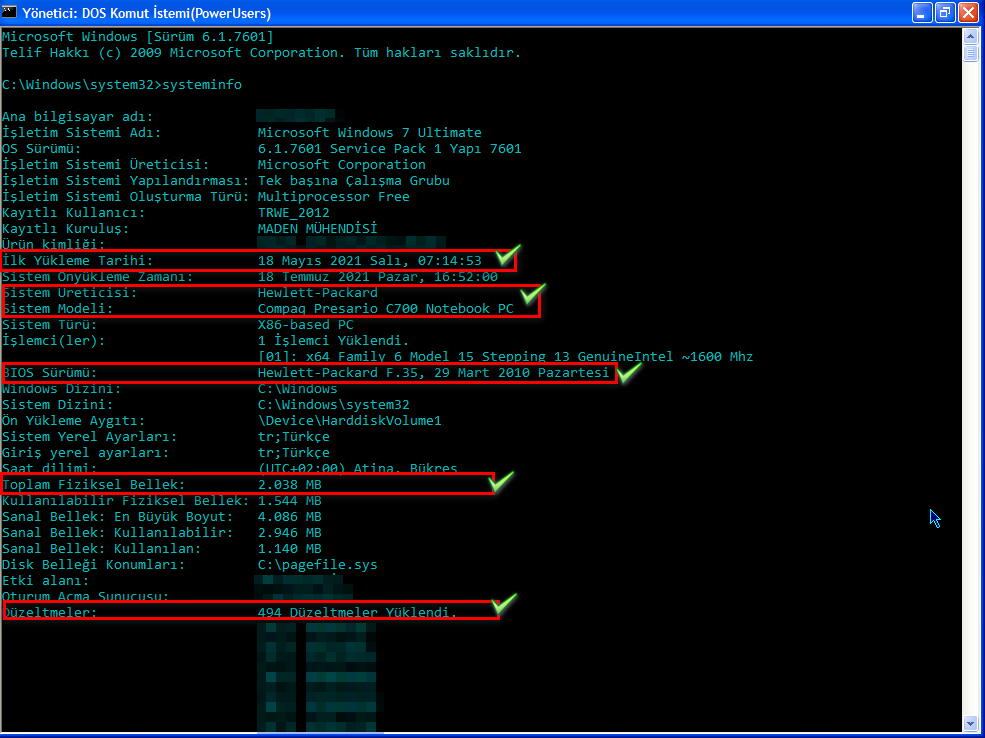
Task: Click the 'Disk Belleği Konumları:' label
Action: coord(94,565)
